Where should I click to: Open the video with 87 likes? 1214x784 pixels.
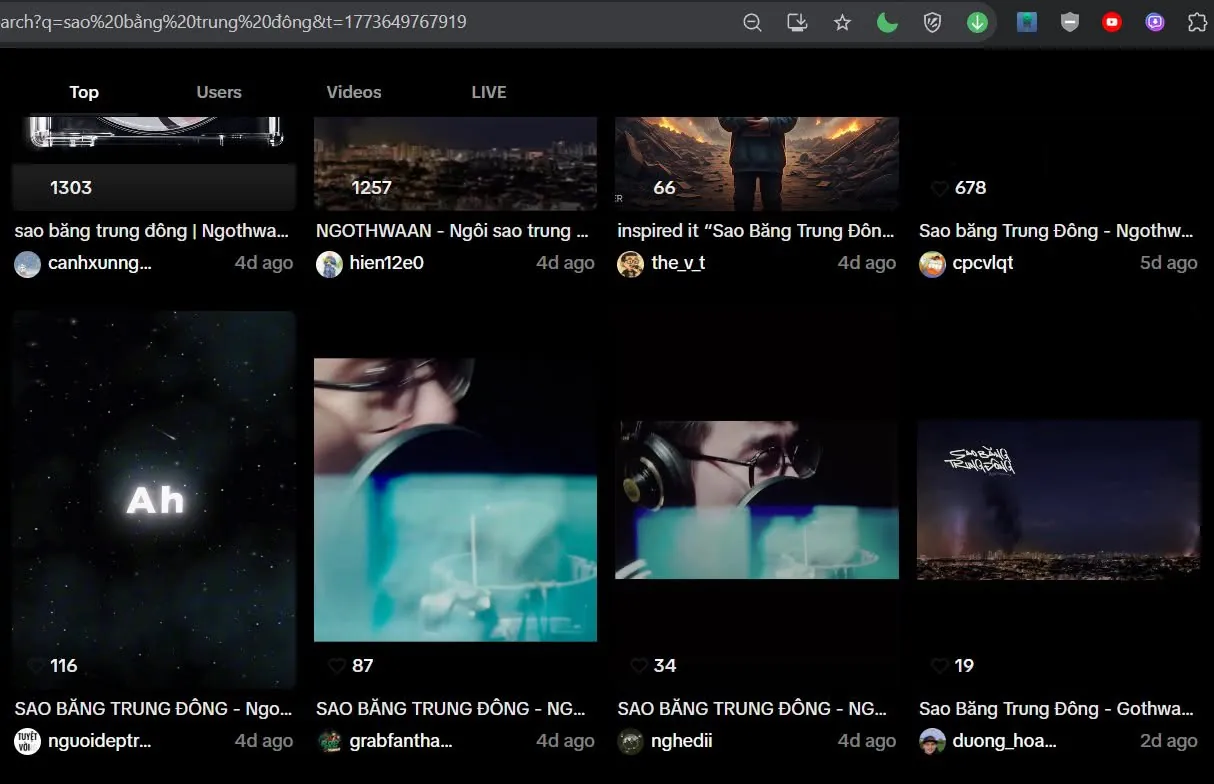click(x=455, y=500)
